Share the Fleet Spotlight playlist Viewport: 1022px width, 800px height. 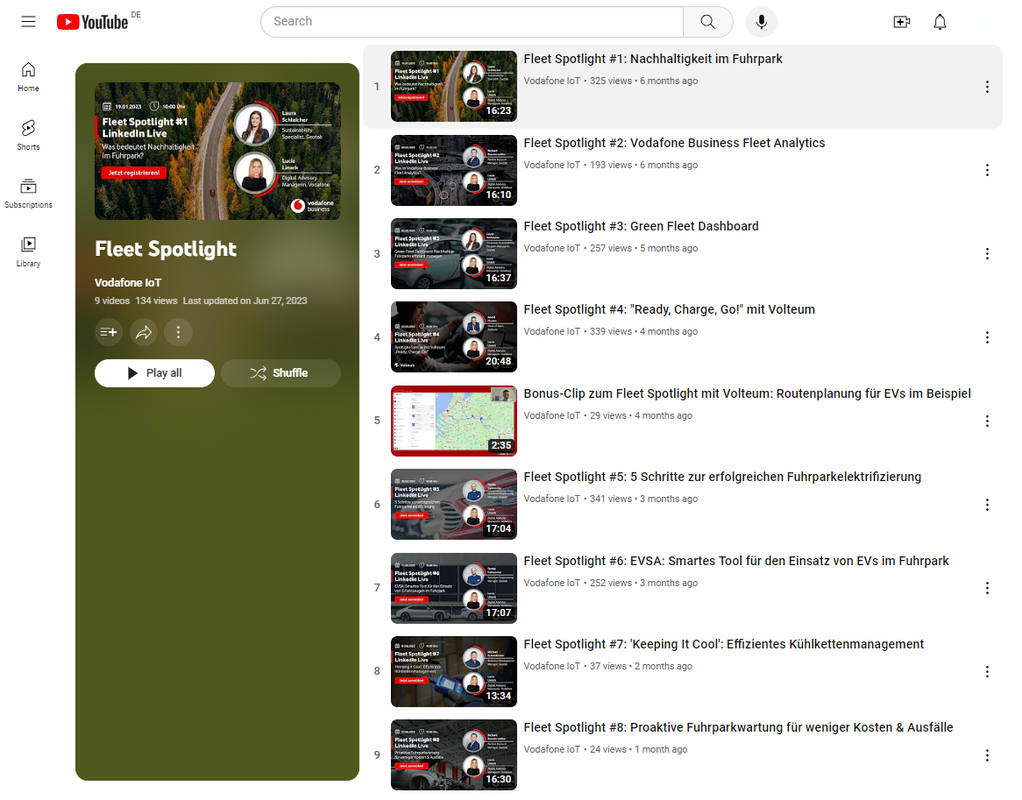[144, 332]
